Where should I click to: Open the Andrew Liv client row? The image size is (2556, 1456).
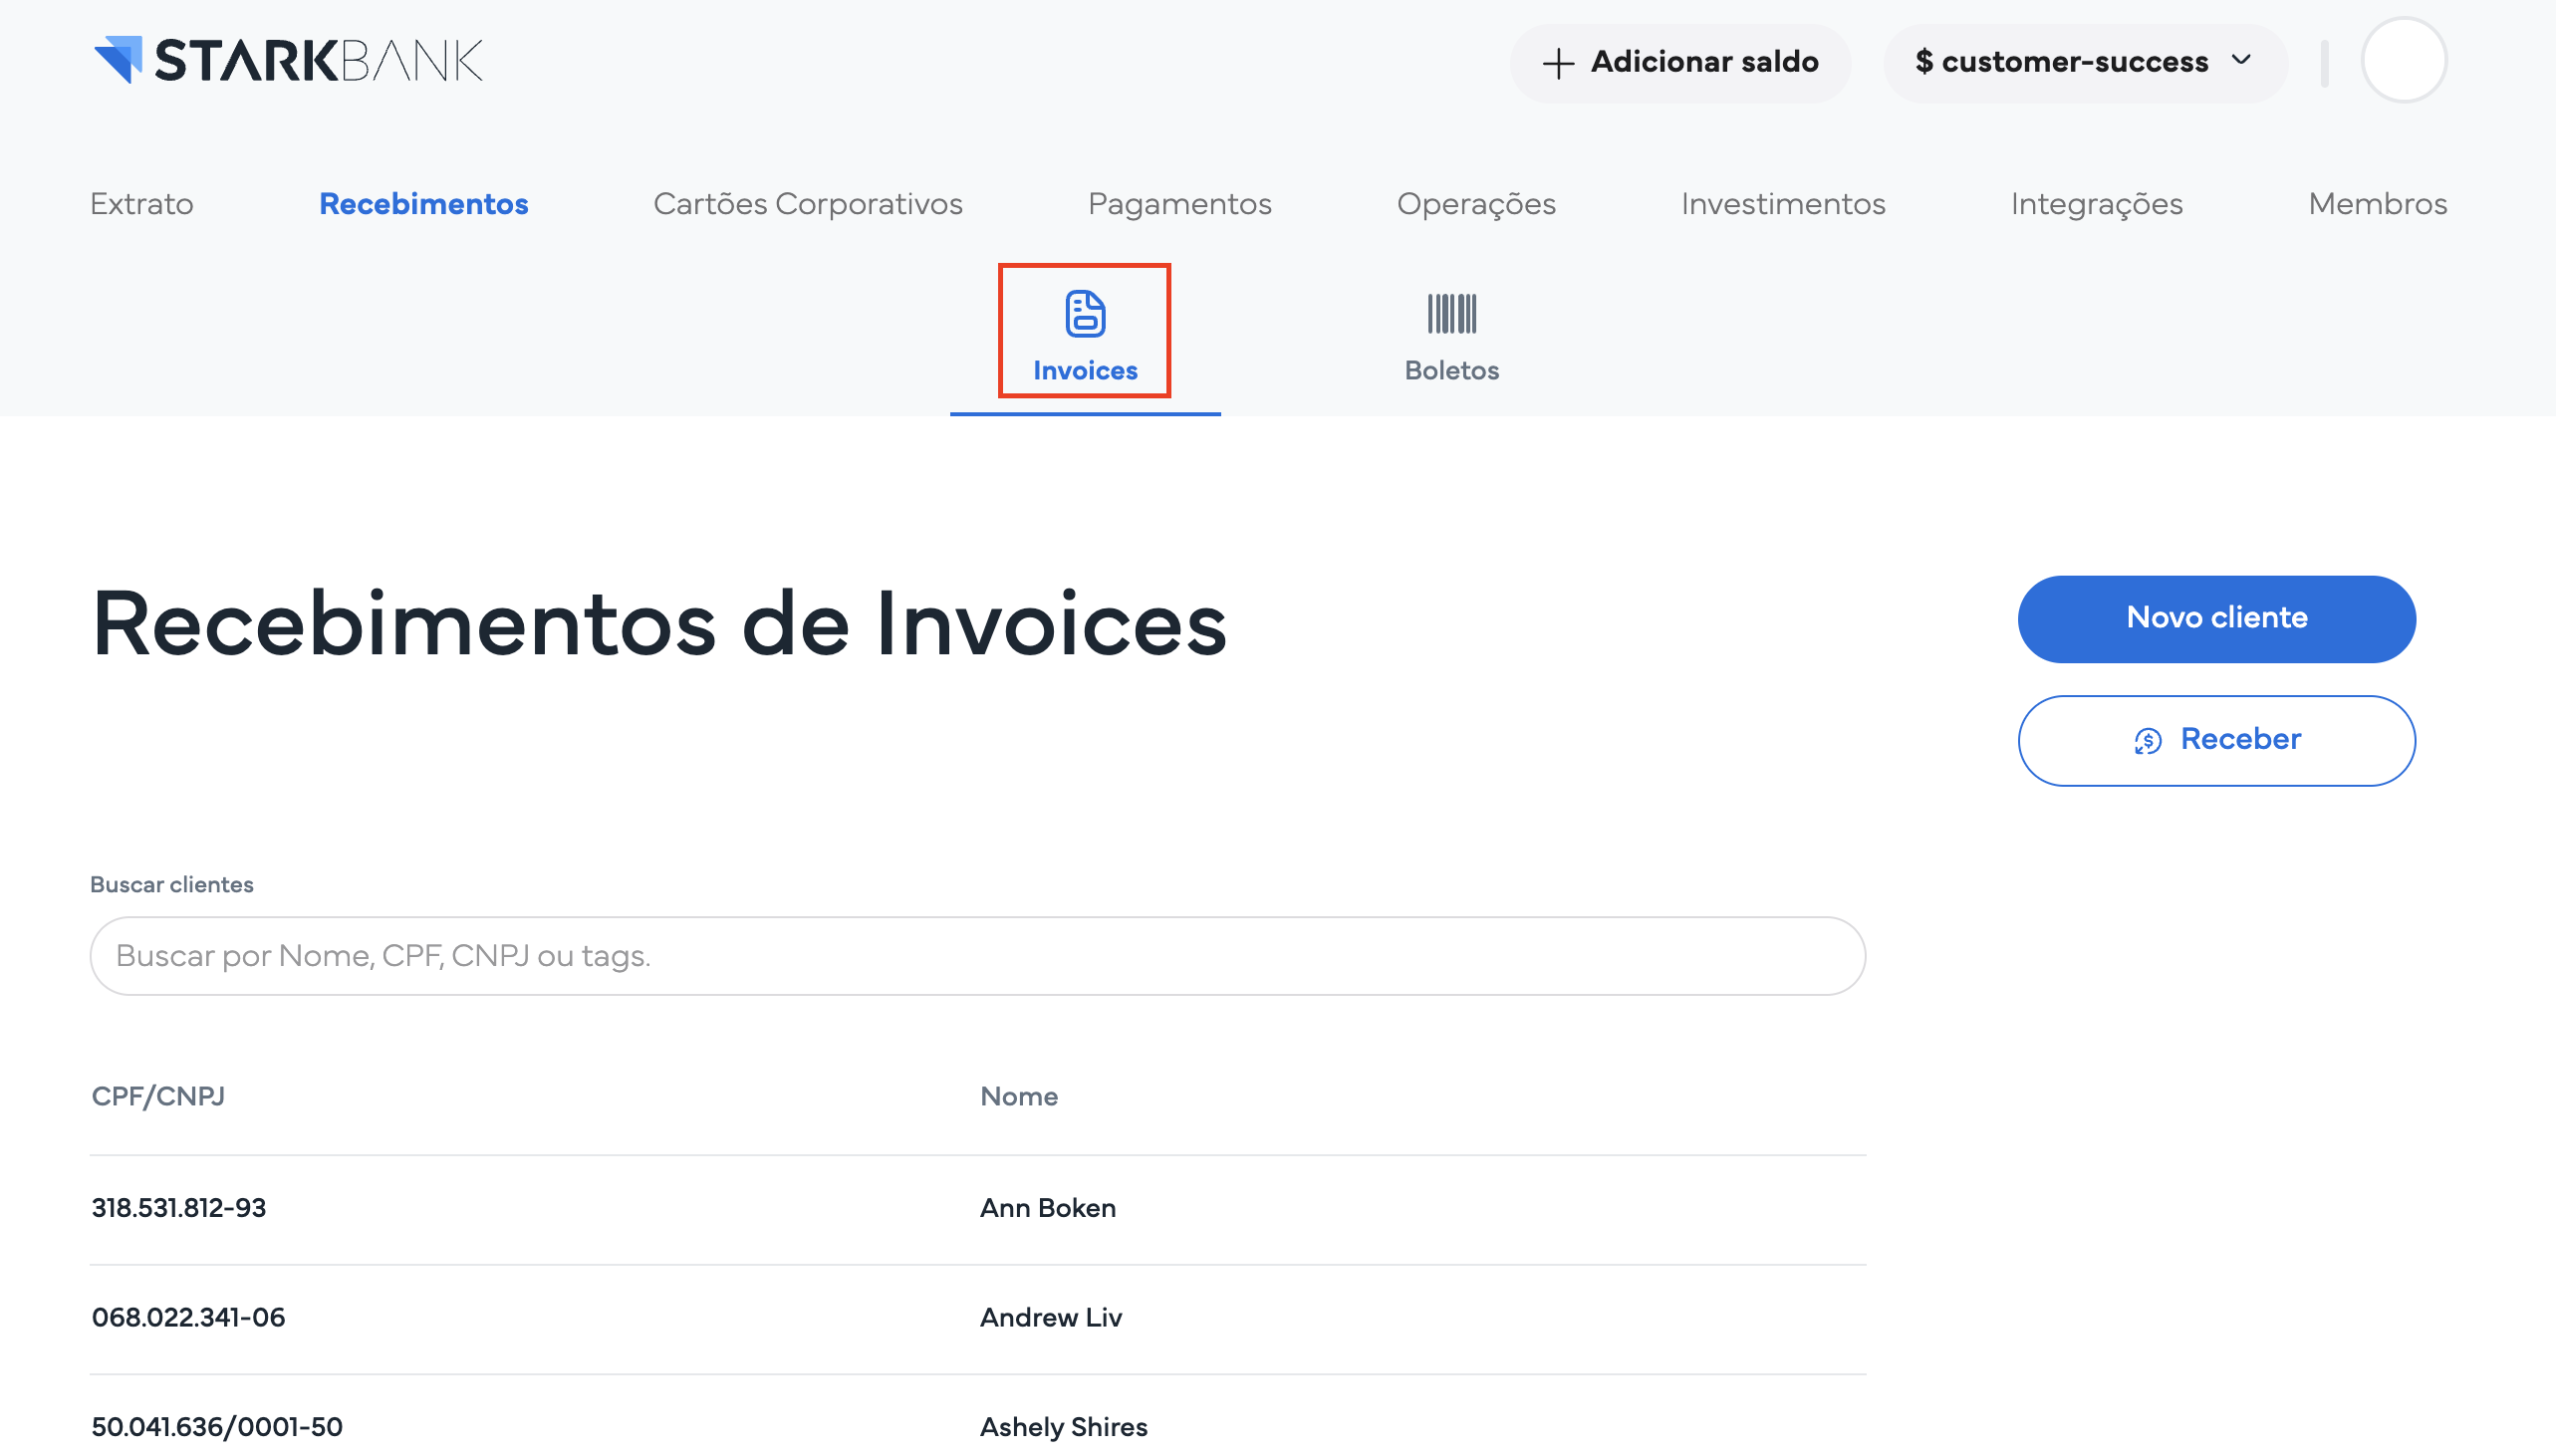[x=977, y=1318]
